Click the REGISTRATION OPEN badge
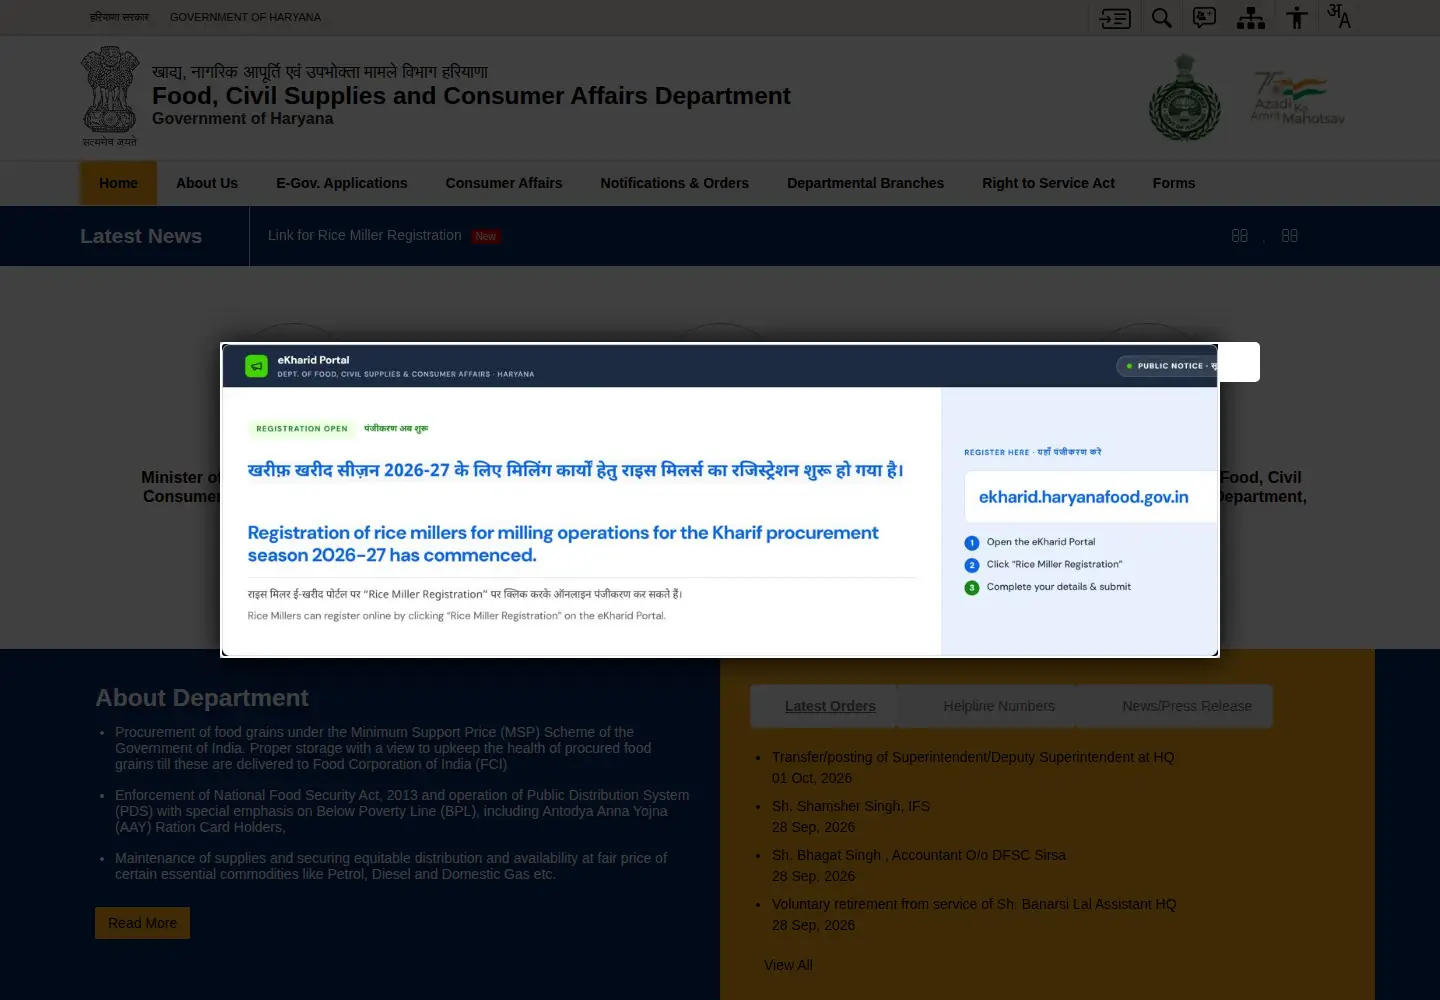Viewport: 1440px width, 1000px height. [302, 429]
